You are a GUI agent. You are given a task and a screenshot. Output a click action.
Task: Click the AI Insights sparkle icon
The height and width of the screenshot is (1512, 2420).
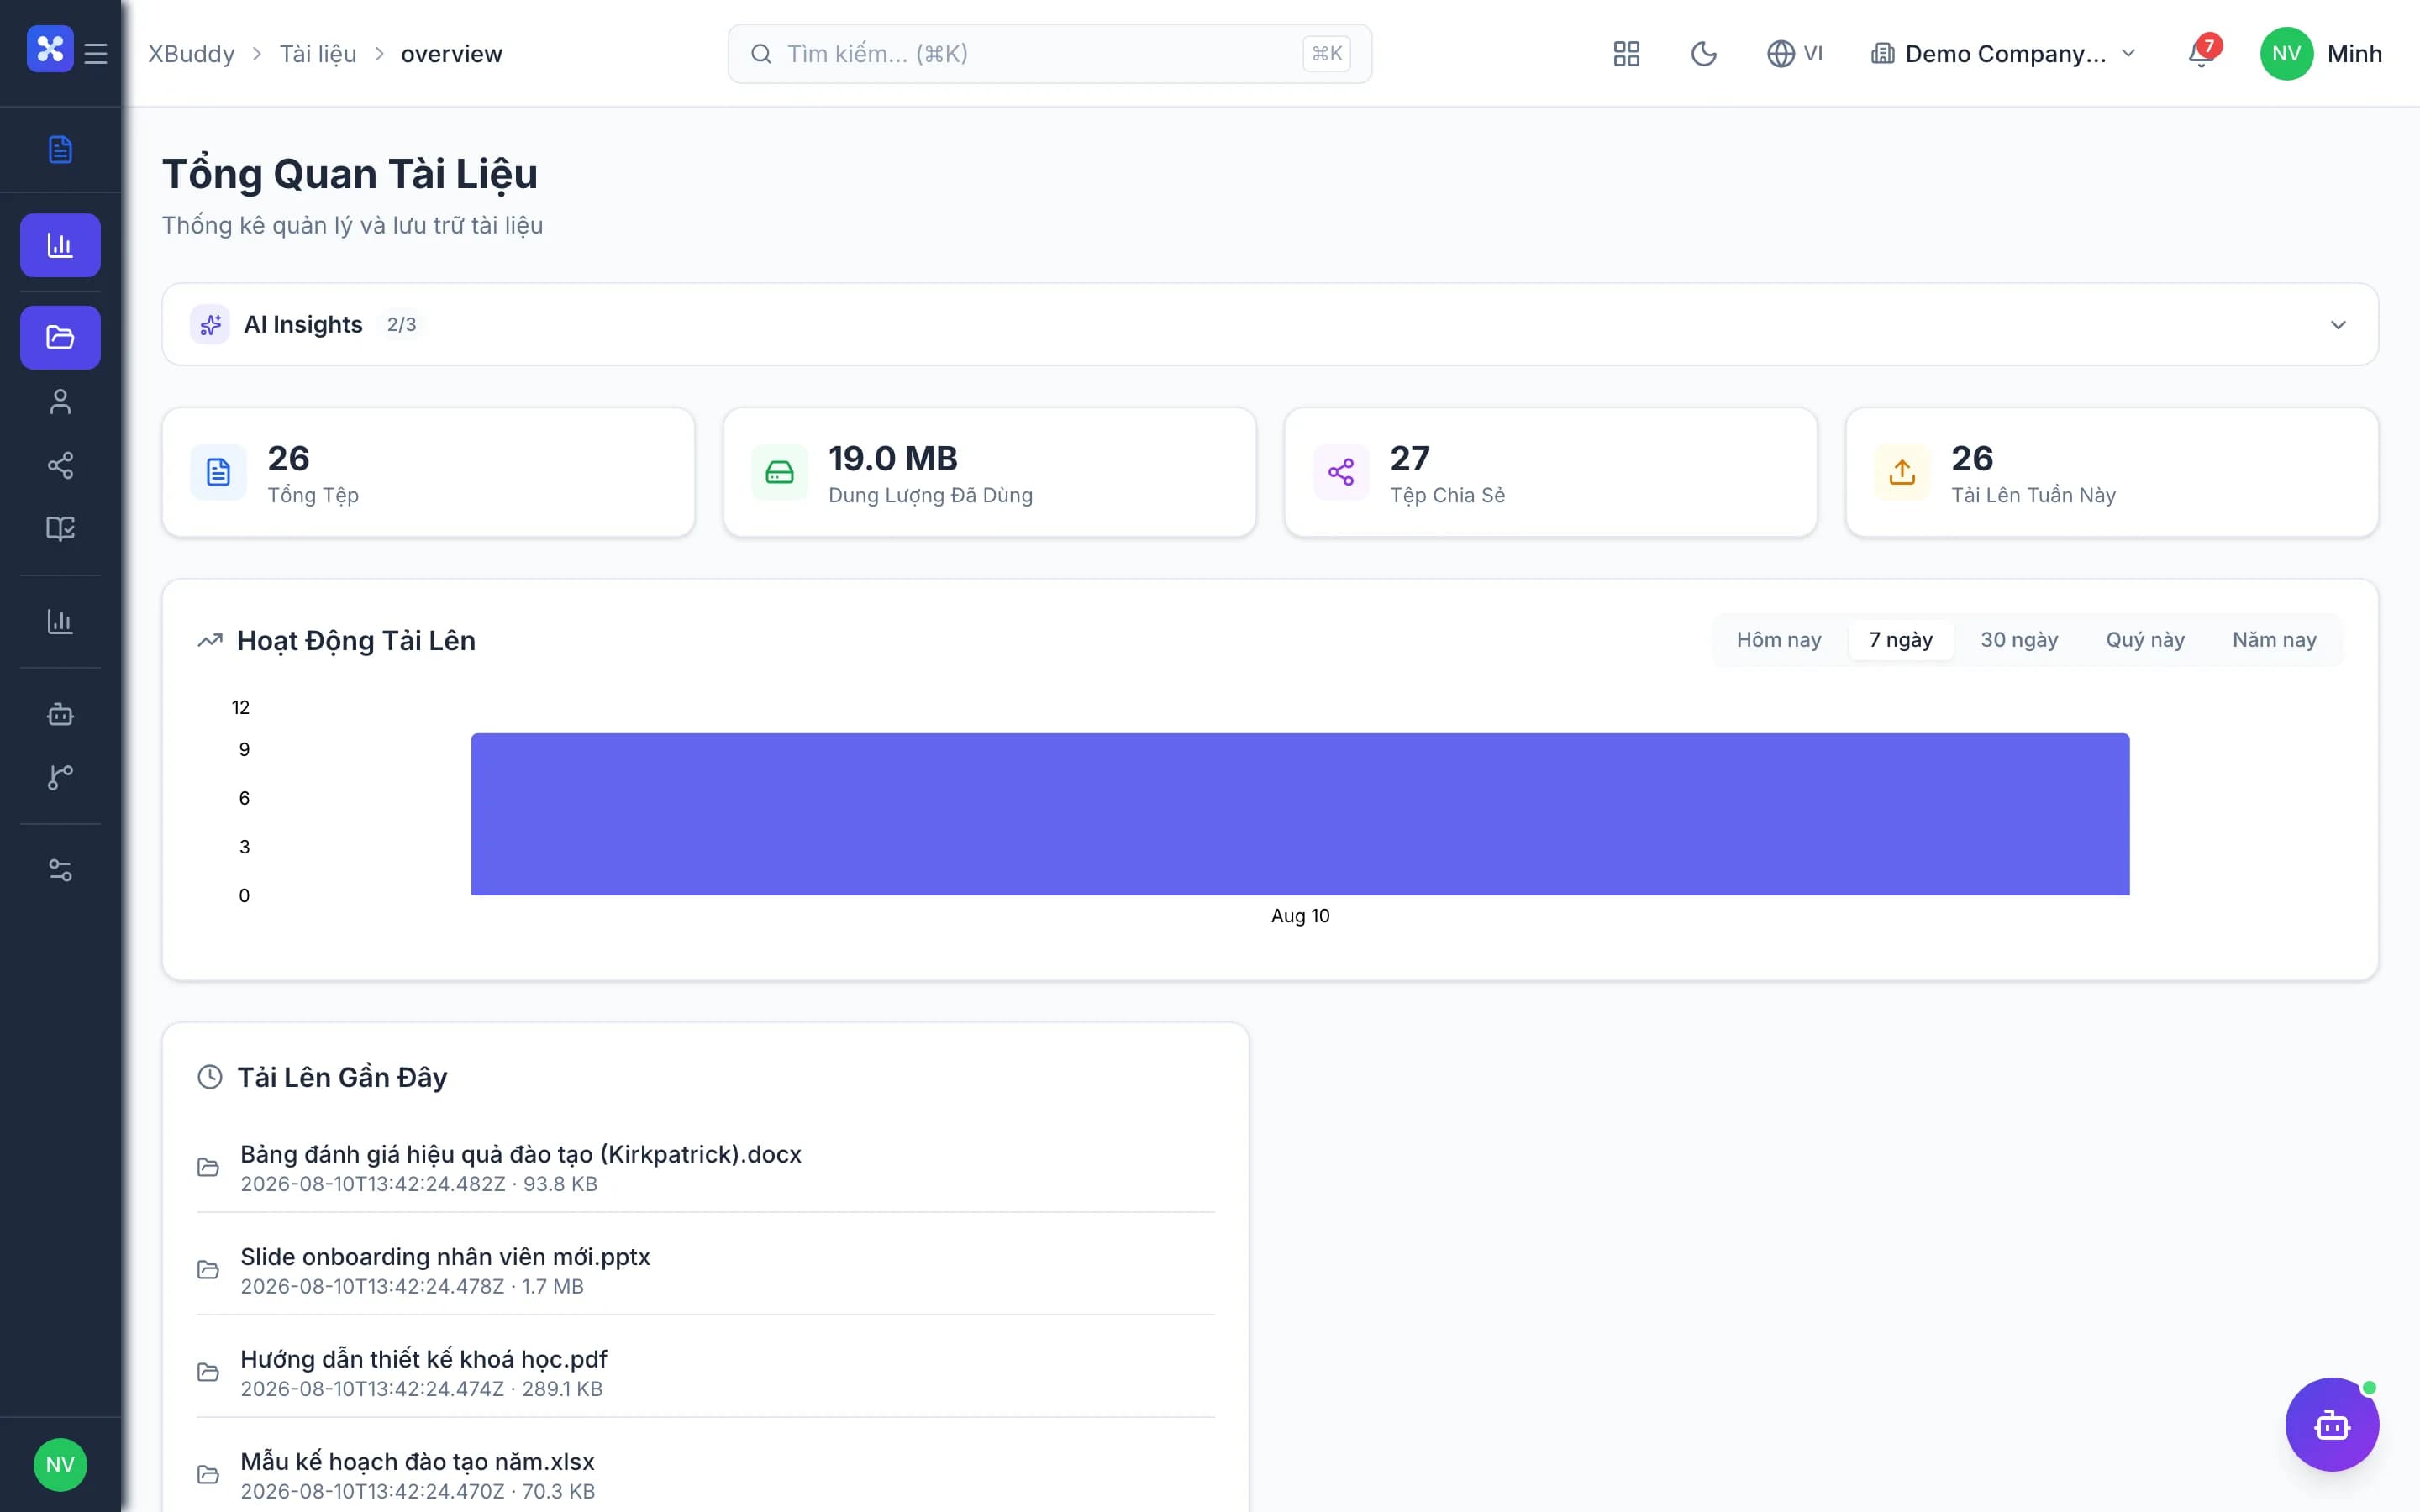(x=210, y=325)
